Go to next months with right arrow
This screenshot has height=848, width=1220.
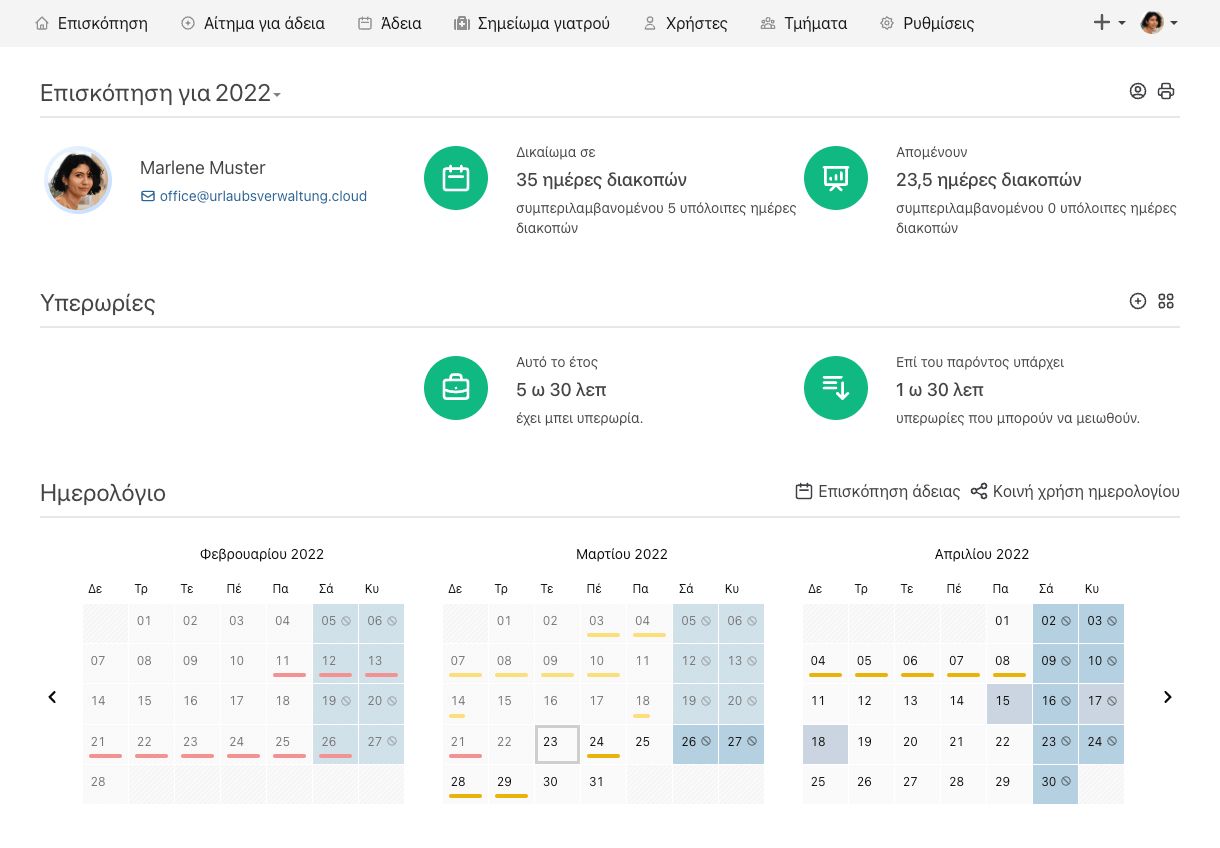pyautogui.click(x=1167, y=697)
